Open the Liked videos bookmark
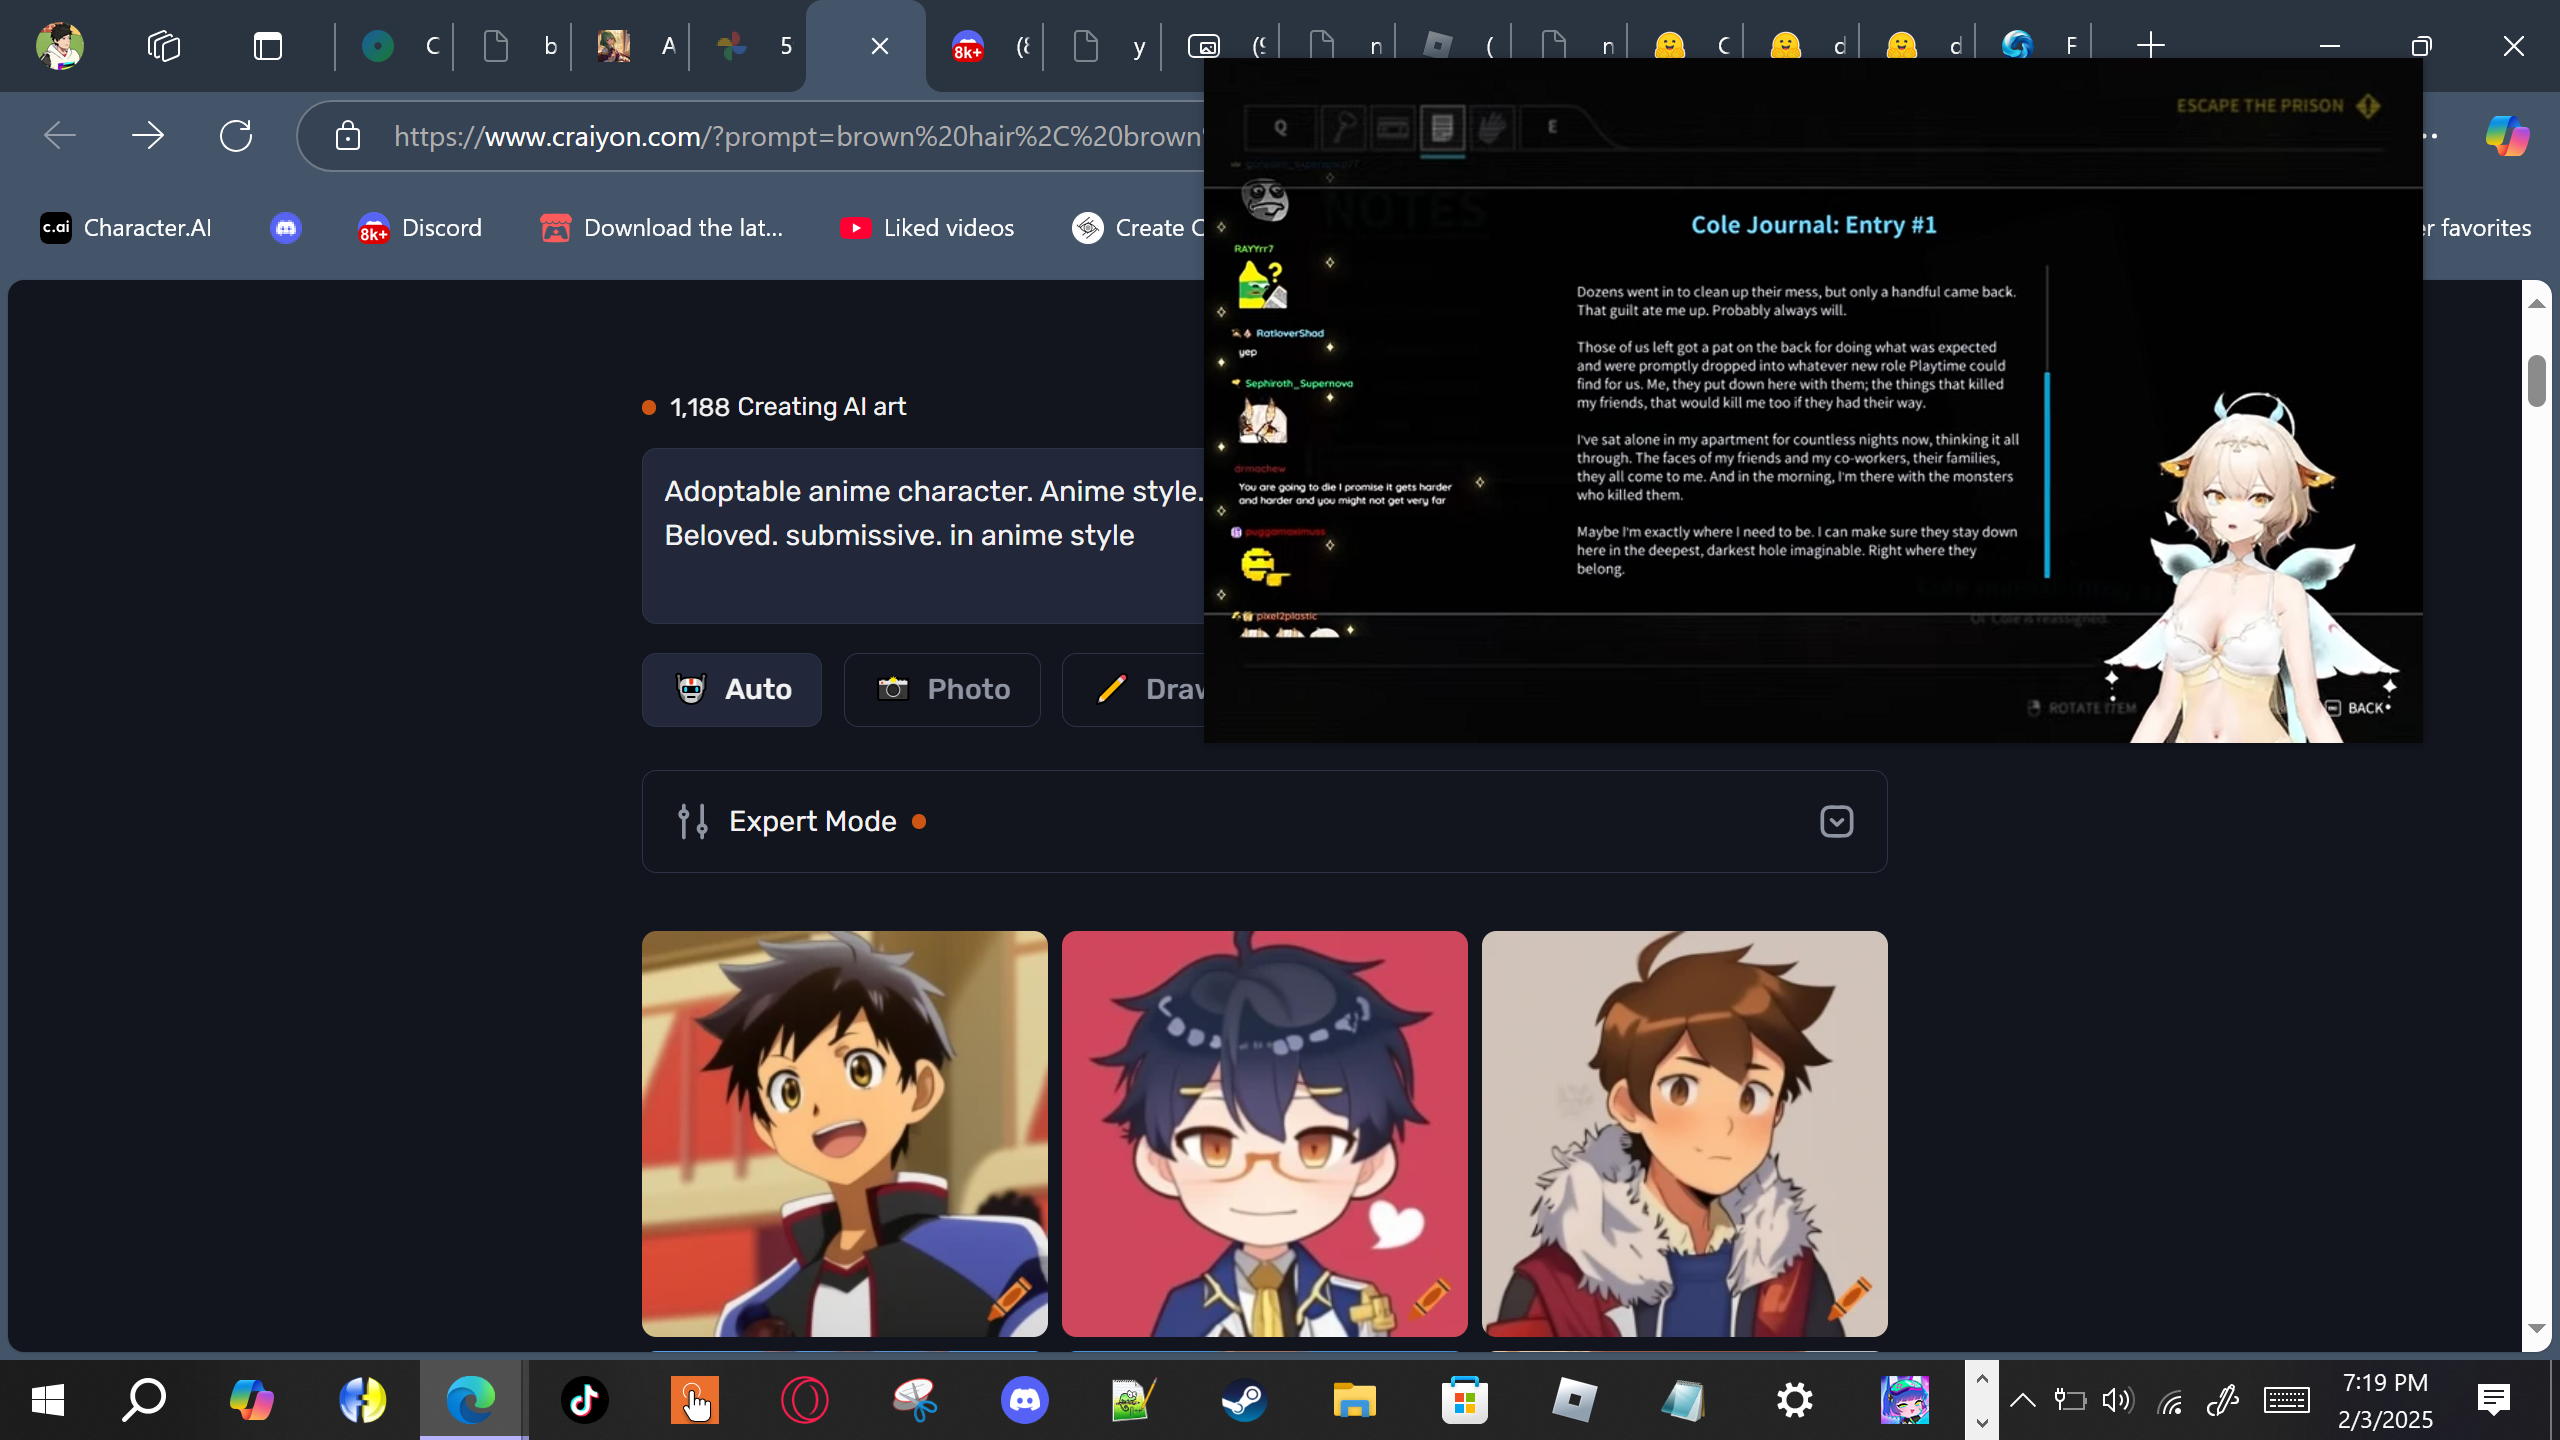 (927, 228)
